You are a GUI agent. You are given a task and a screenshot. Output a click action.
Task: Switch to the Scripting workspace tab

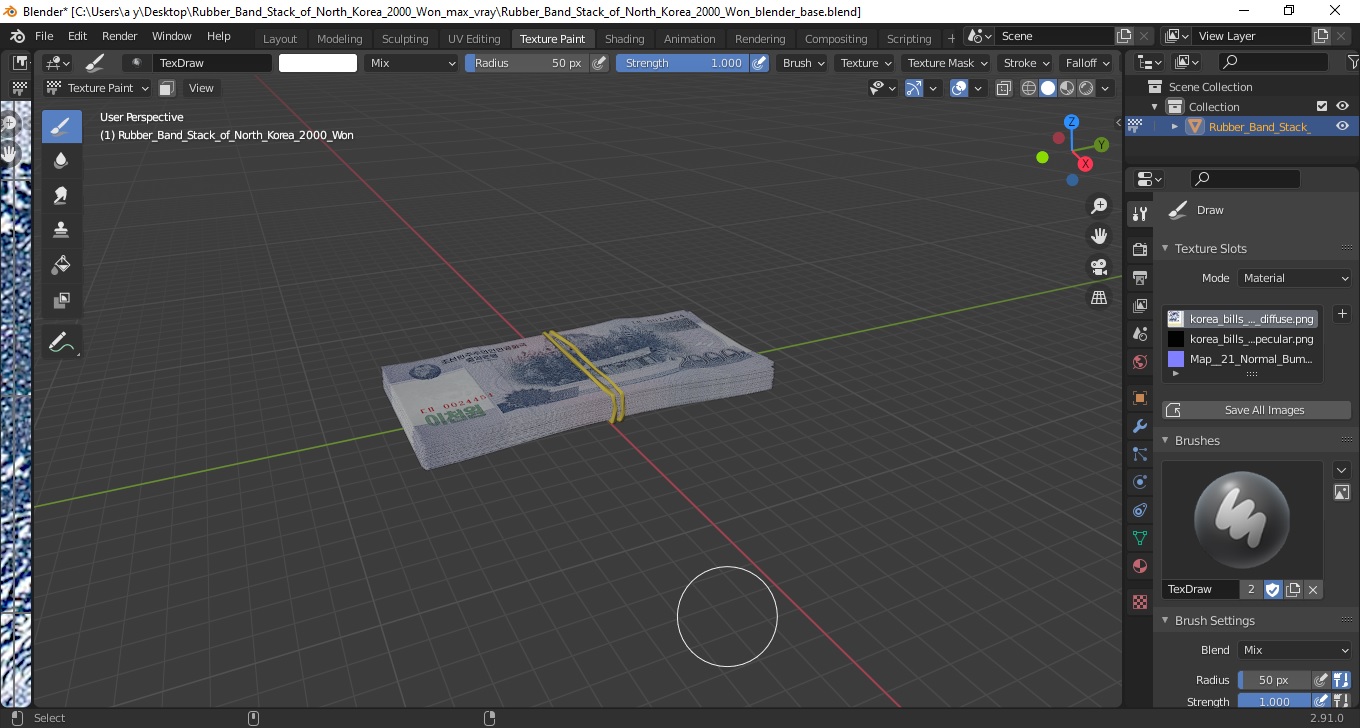point(909,39)
